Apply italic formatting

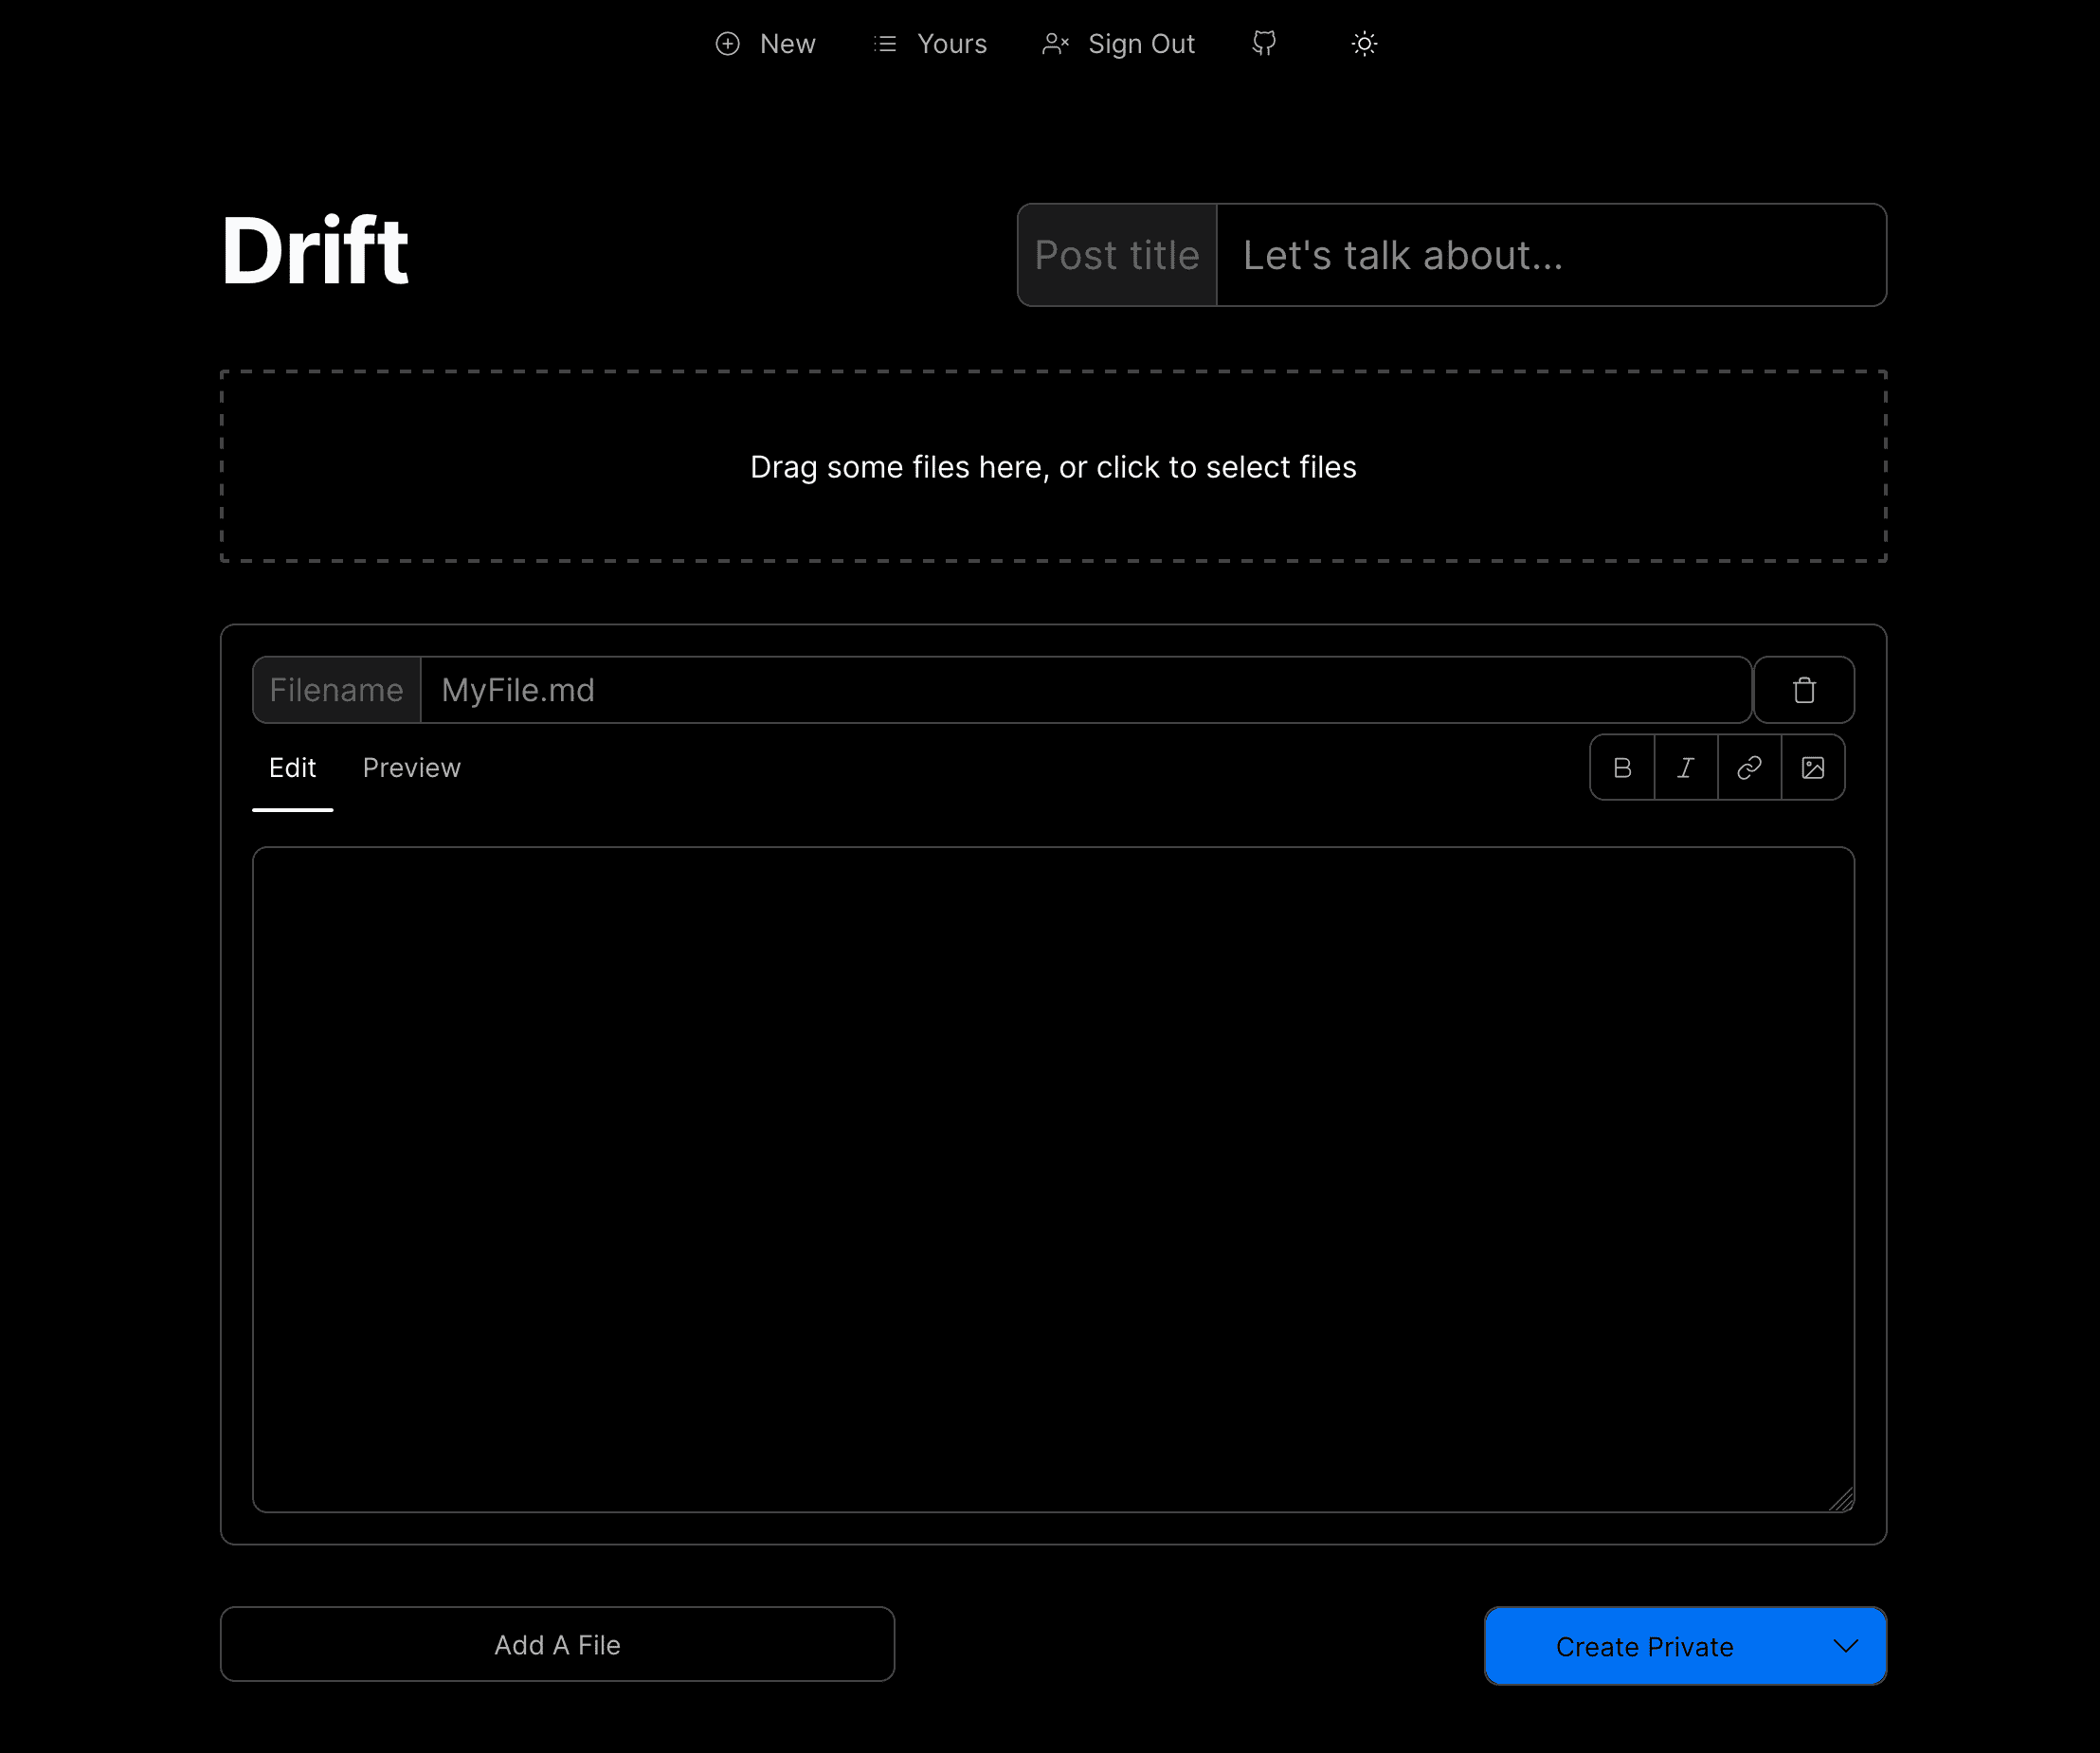[1686, 768]
